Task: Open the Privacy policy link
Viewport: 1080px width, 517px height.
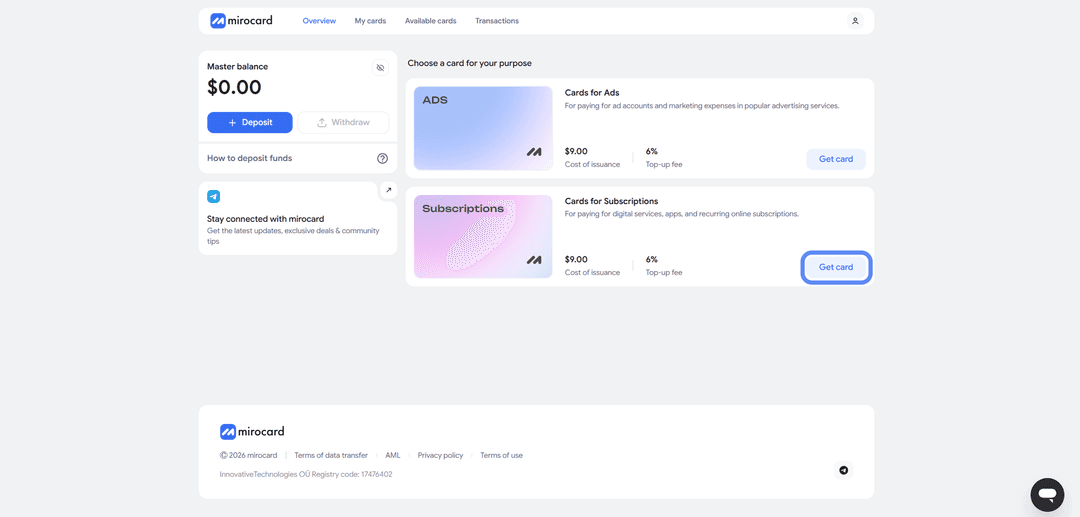Action: click(x=440, y=455)
